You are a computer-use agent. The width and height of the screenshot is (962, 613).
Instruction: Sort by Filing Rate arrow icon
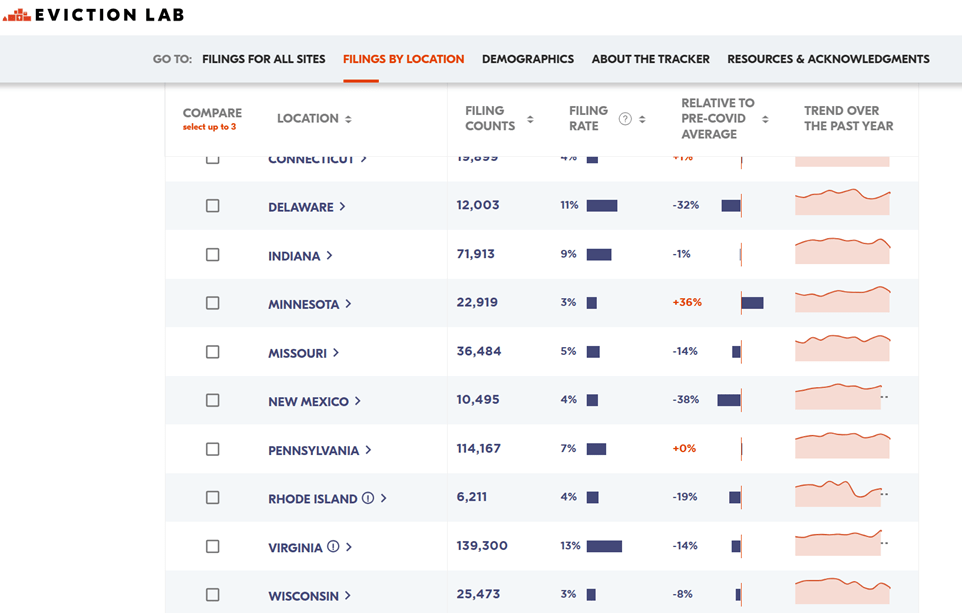pyautogui.click(x=642, y=119)
